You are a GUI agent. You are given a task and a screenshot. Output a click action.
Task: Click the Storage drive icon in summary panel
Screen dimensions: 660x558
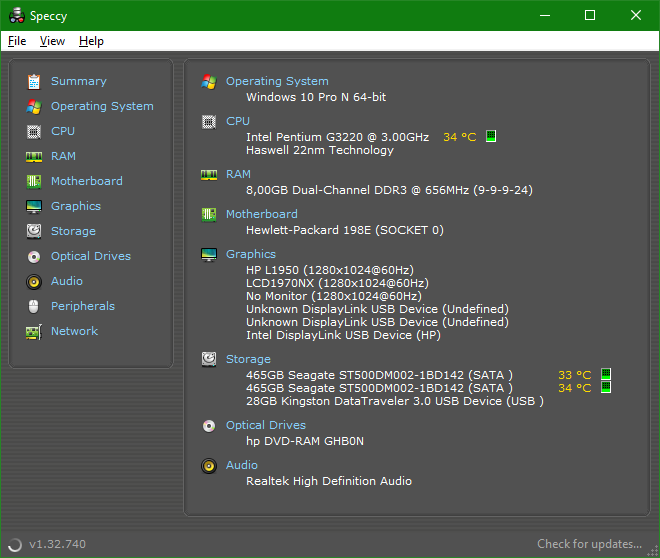point(209,359)
